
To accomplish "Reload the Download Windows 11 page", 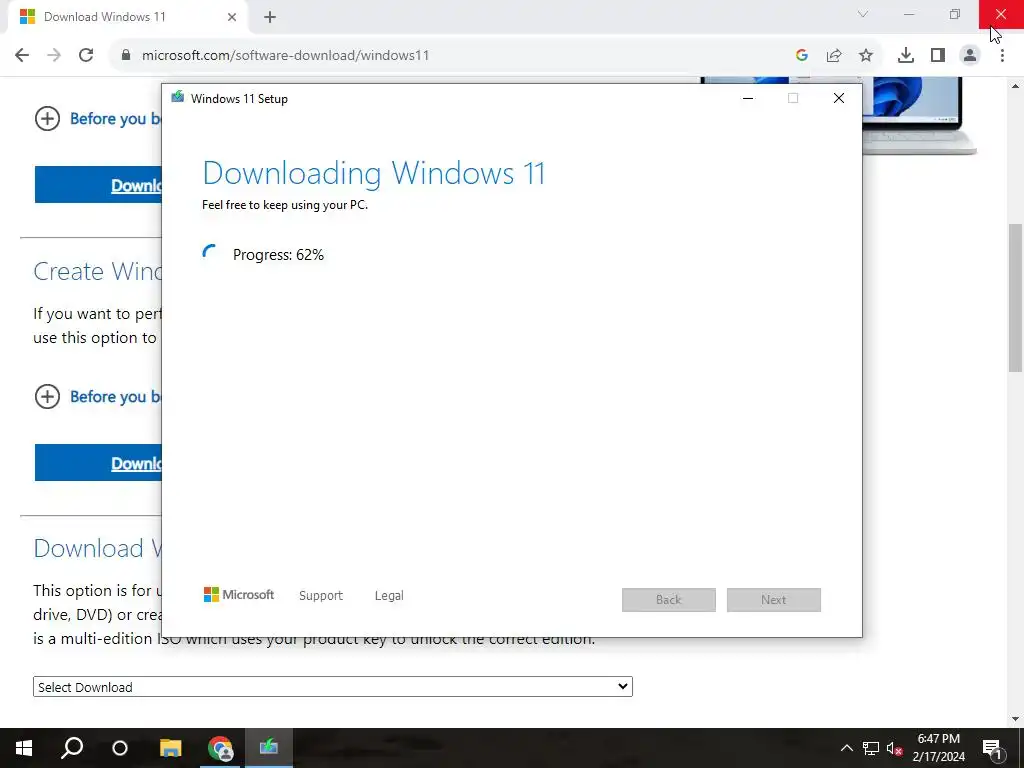I will [86, 56].
